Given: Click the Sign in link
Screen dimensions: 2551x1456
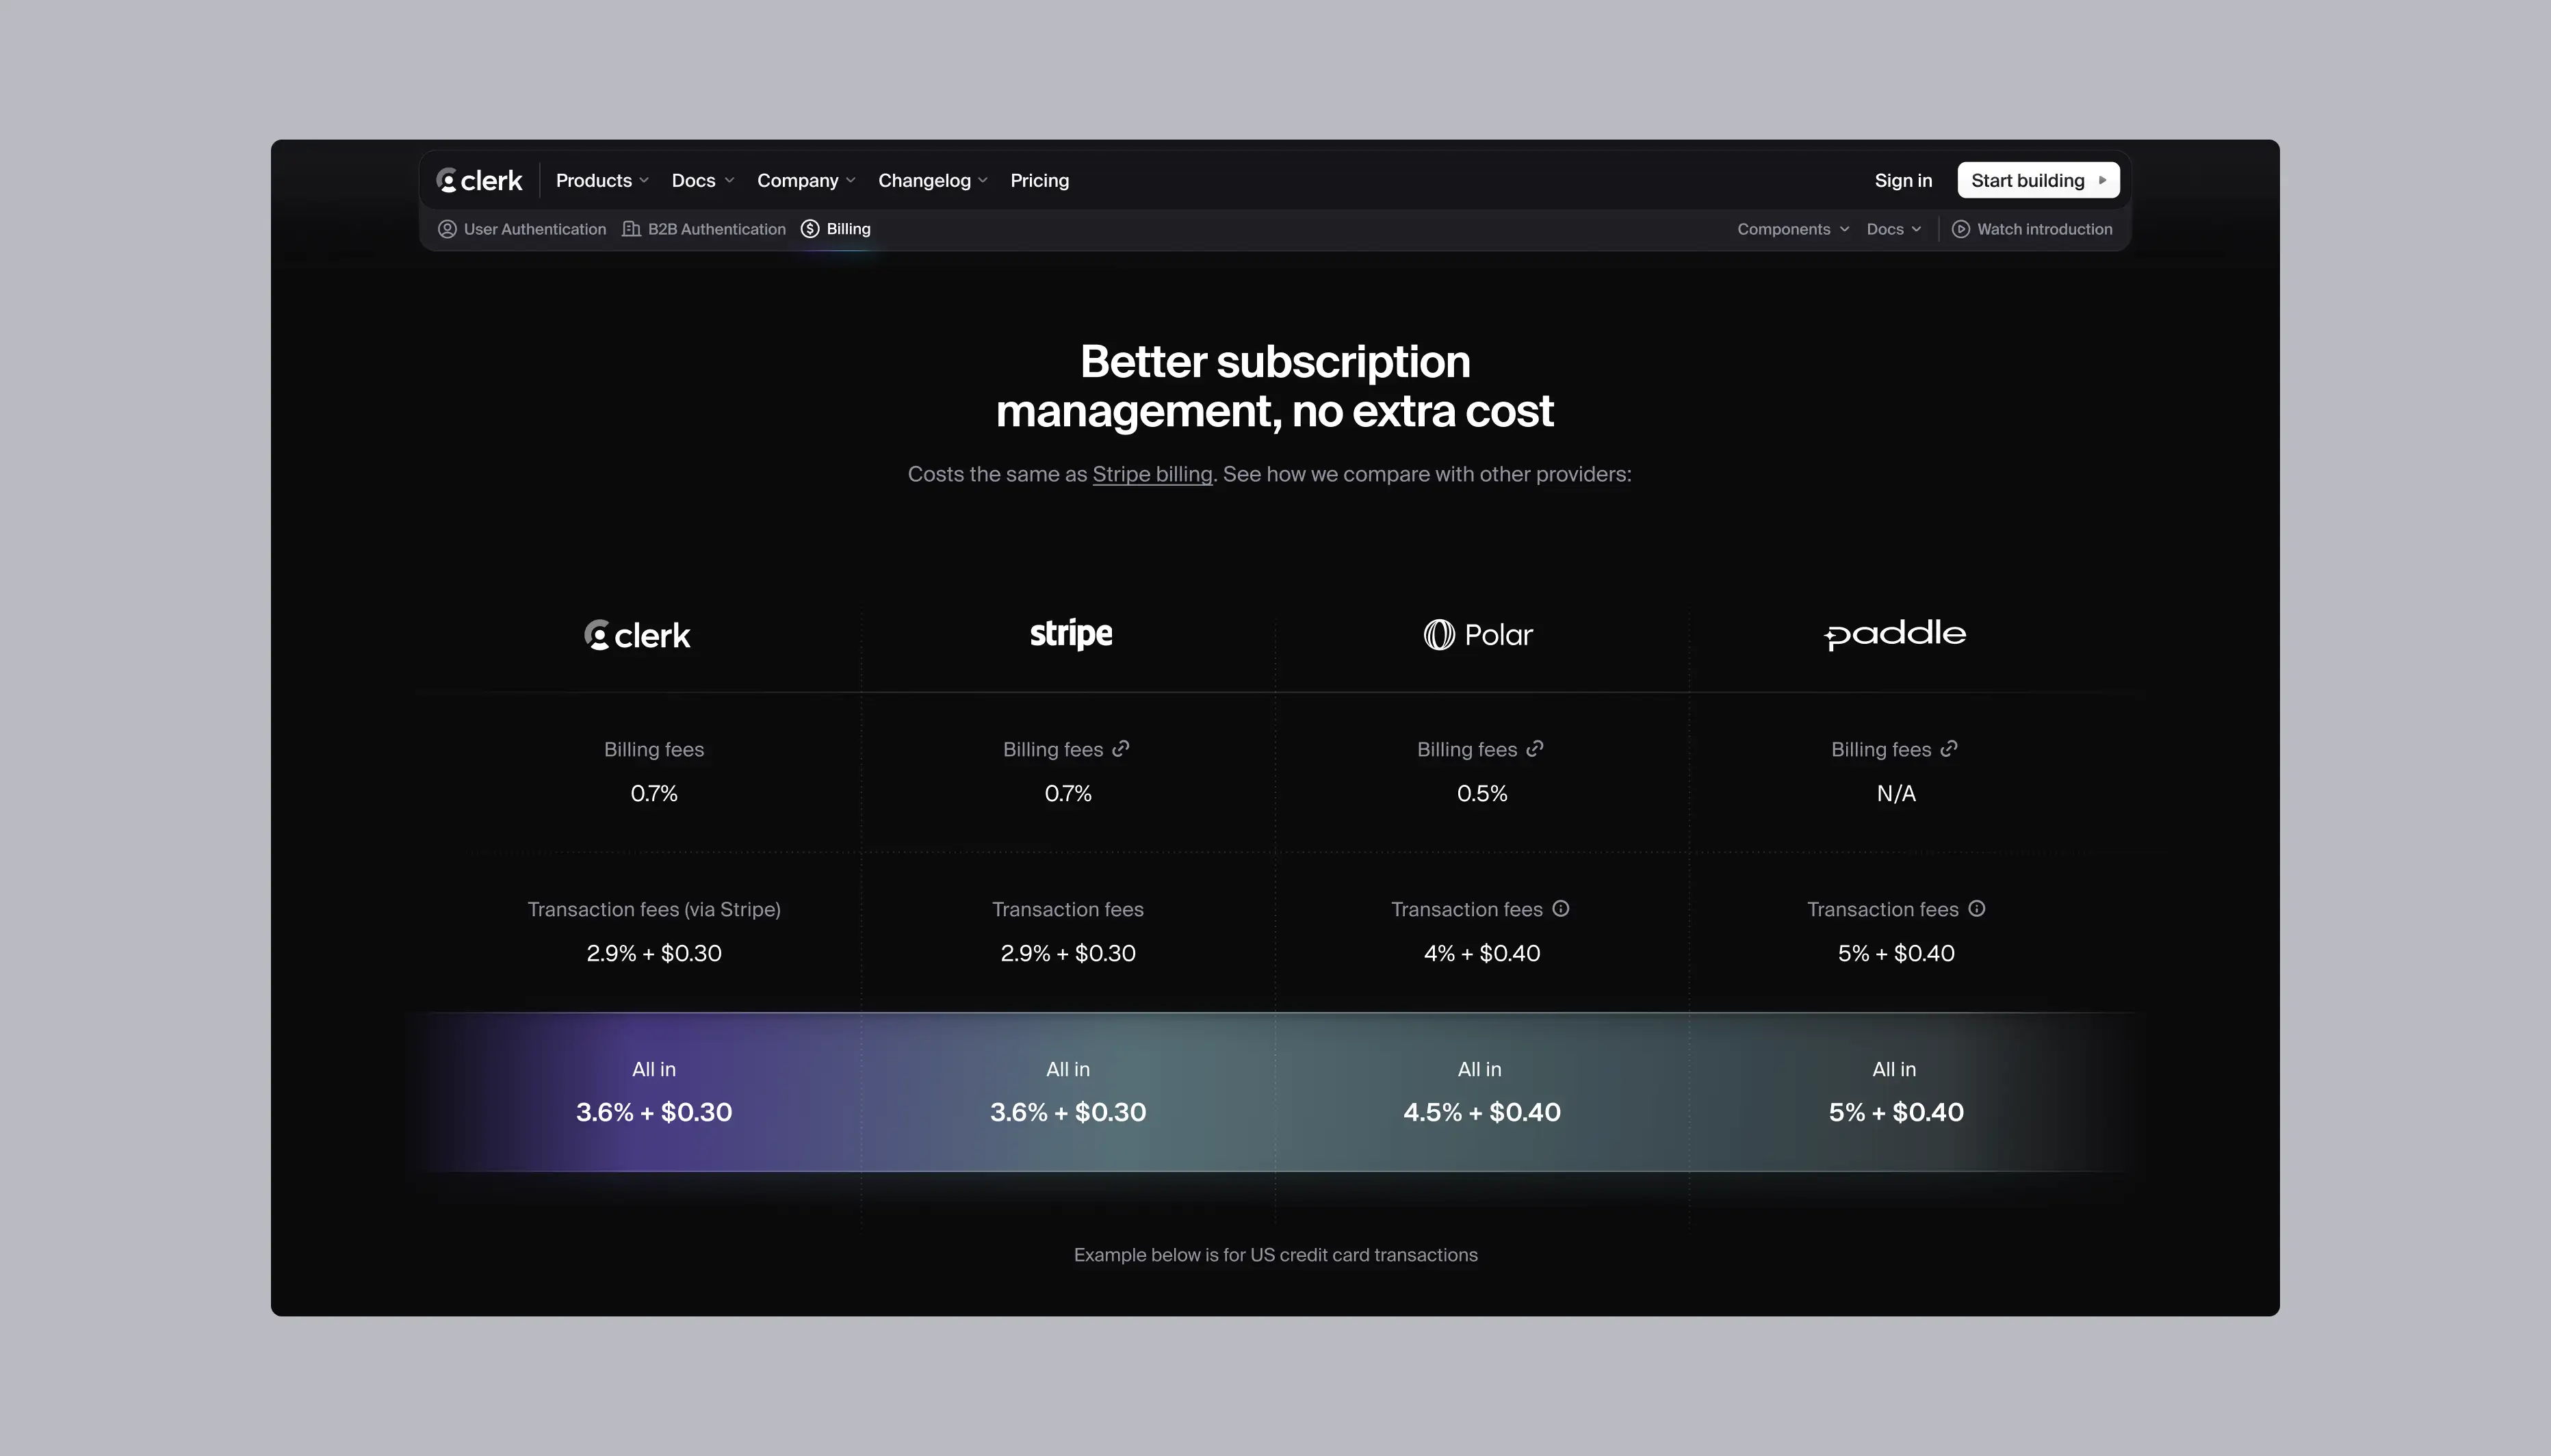Looking at the screenshot, I should [1903, 181].
